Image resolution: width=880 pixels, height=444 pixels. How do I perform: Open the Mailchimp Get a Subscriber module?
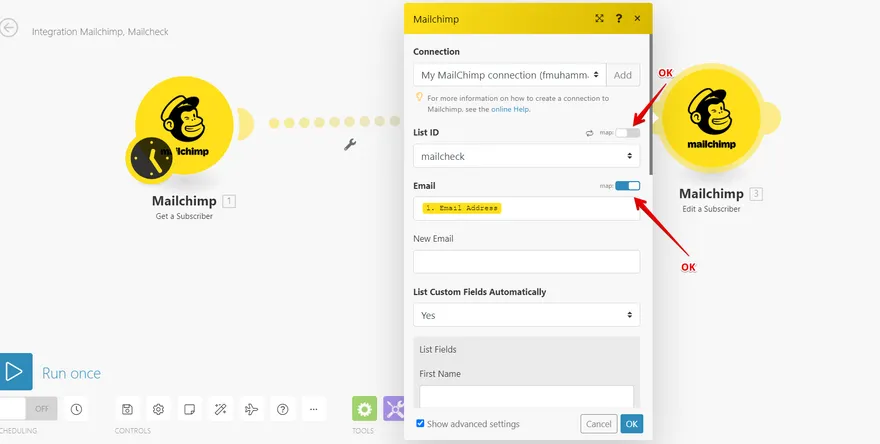click(x=184, y=125)
